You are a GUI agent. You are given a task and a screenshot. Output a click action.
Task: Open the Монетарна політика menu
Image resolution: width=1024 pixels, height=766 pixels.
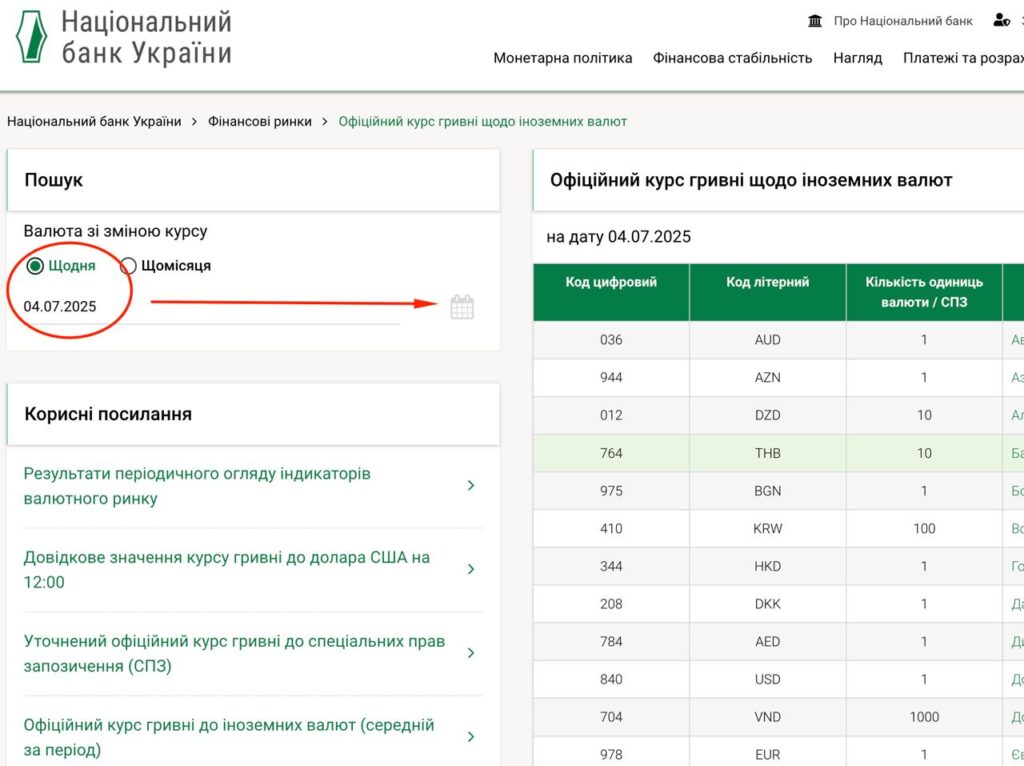point(562,58)
